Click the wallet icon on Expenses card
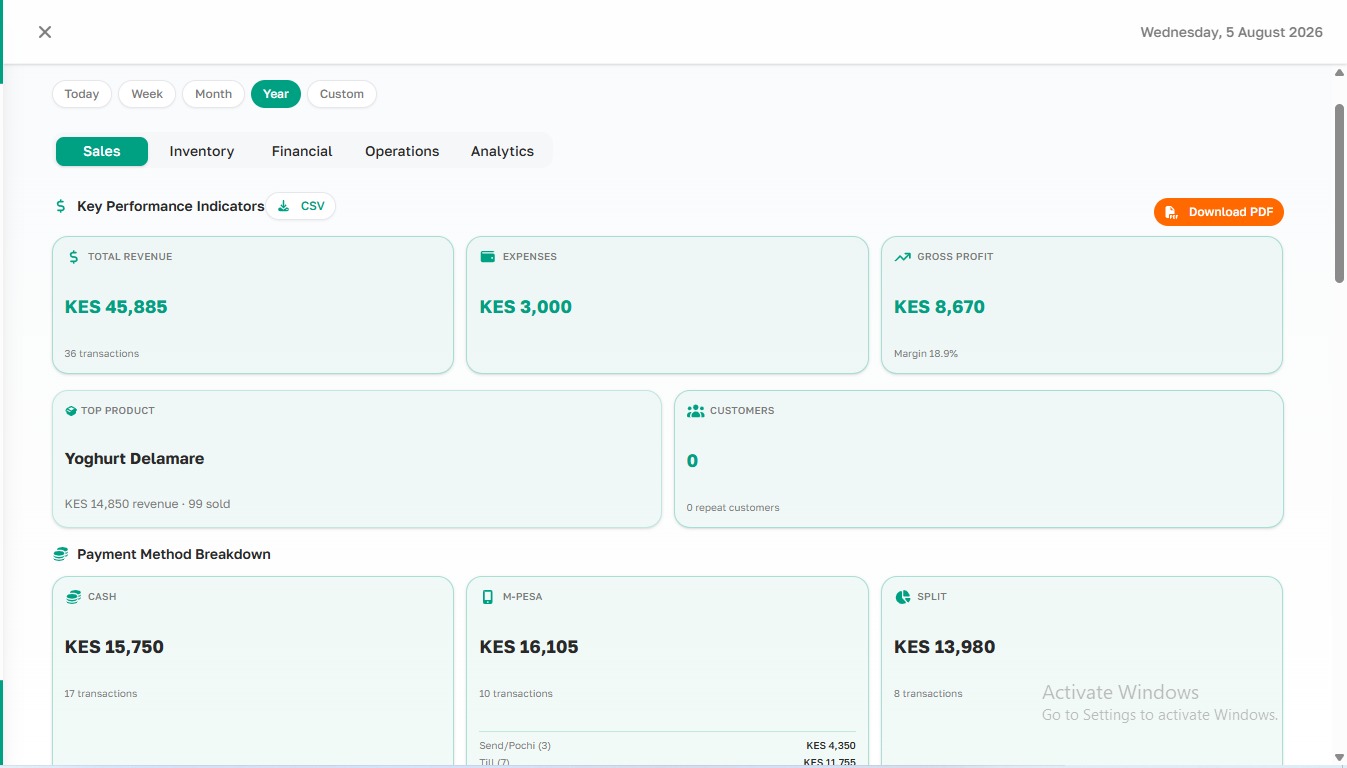The width and height of the screenshot is (1347, 768). (x=488, y=257)
